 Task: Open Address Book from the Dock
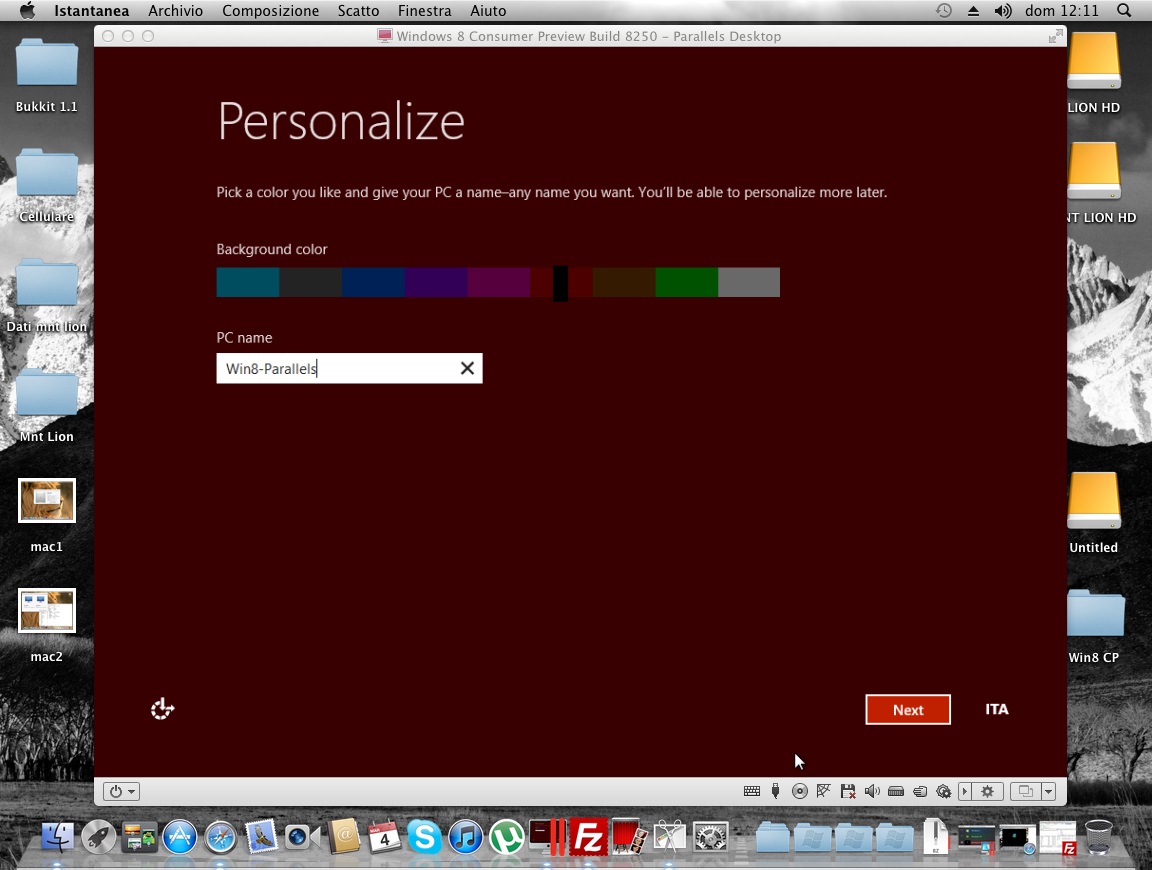[343, 837]
